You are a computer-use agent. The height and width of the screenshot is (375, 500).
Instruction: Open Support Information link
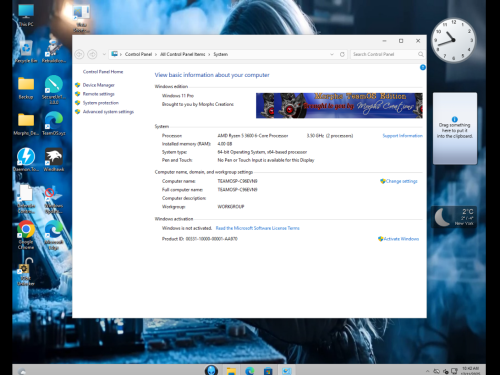coord(402,136)
